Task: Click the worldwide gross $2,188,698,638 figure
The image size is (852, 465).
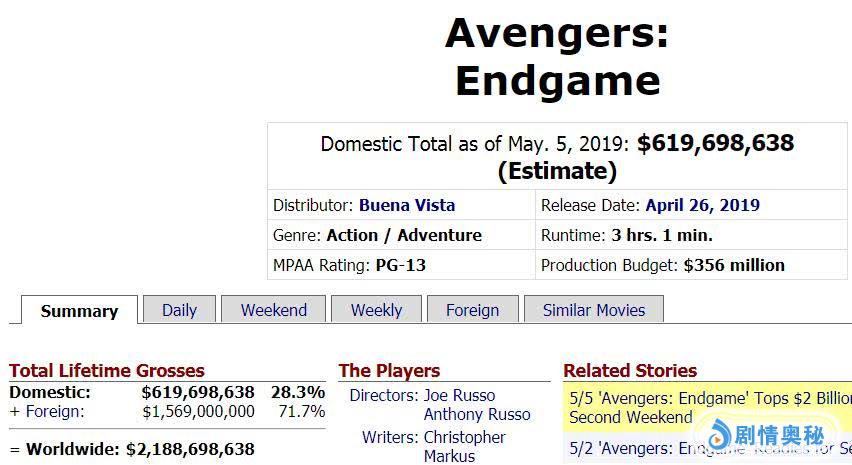Action: click(190, 449)
